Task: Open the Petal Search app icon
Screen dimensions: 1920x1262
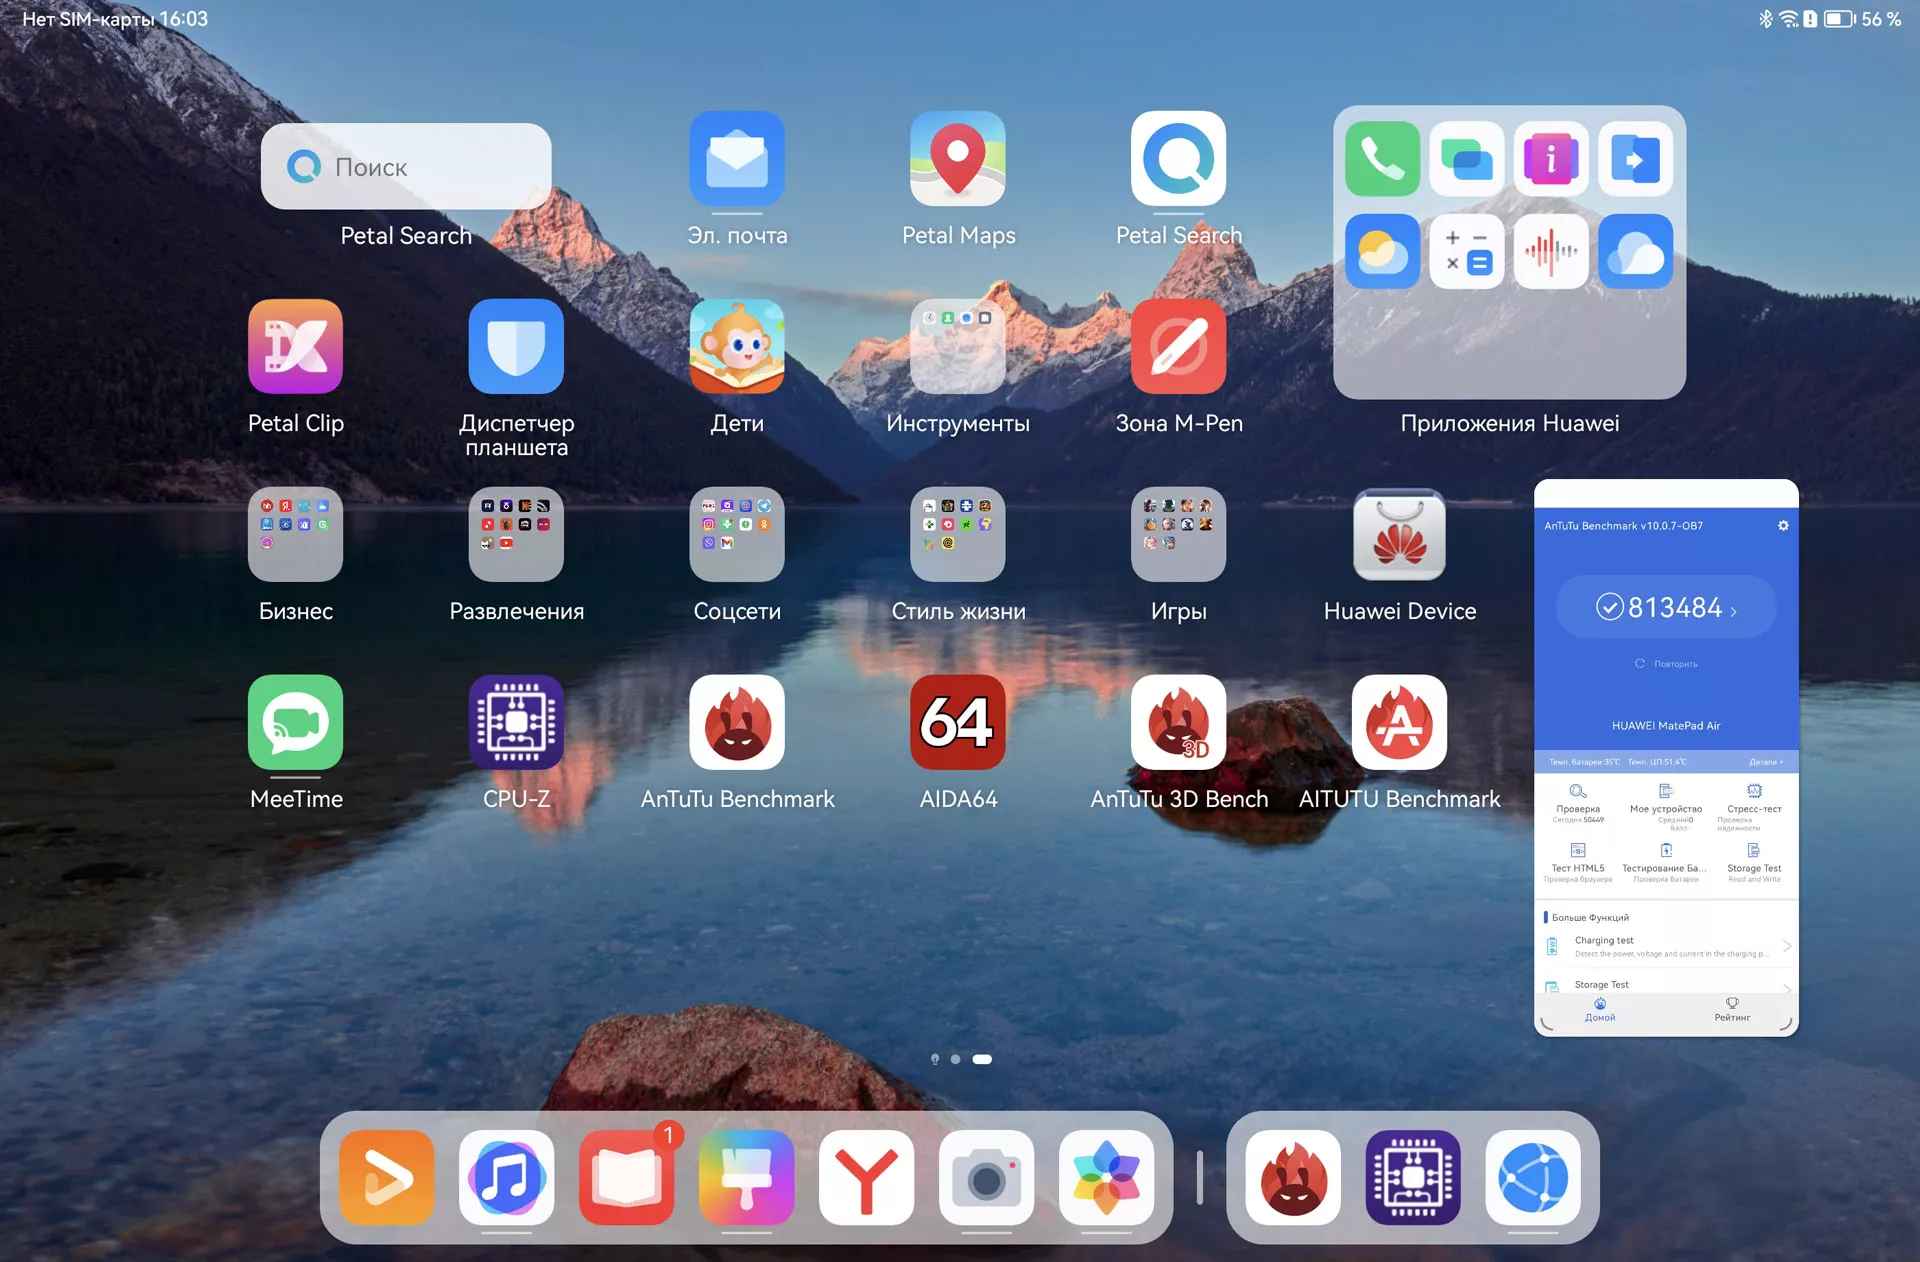Action: (1179, 158)
